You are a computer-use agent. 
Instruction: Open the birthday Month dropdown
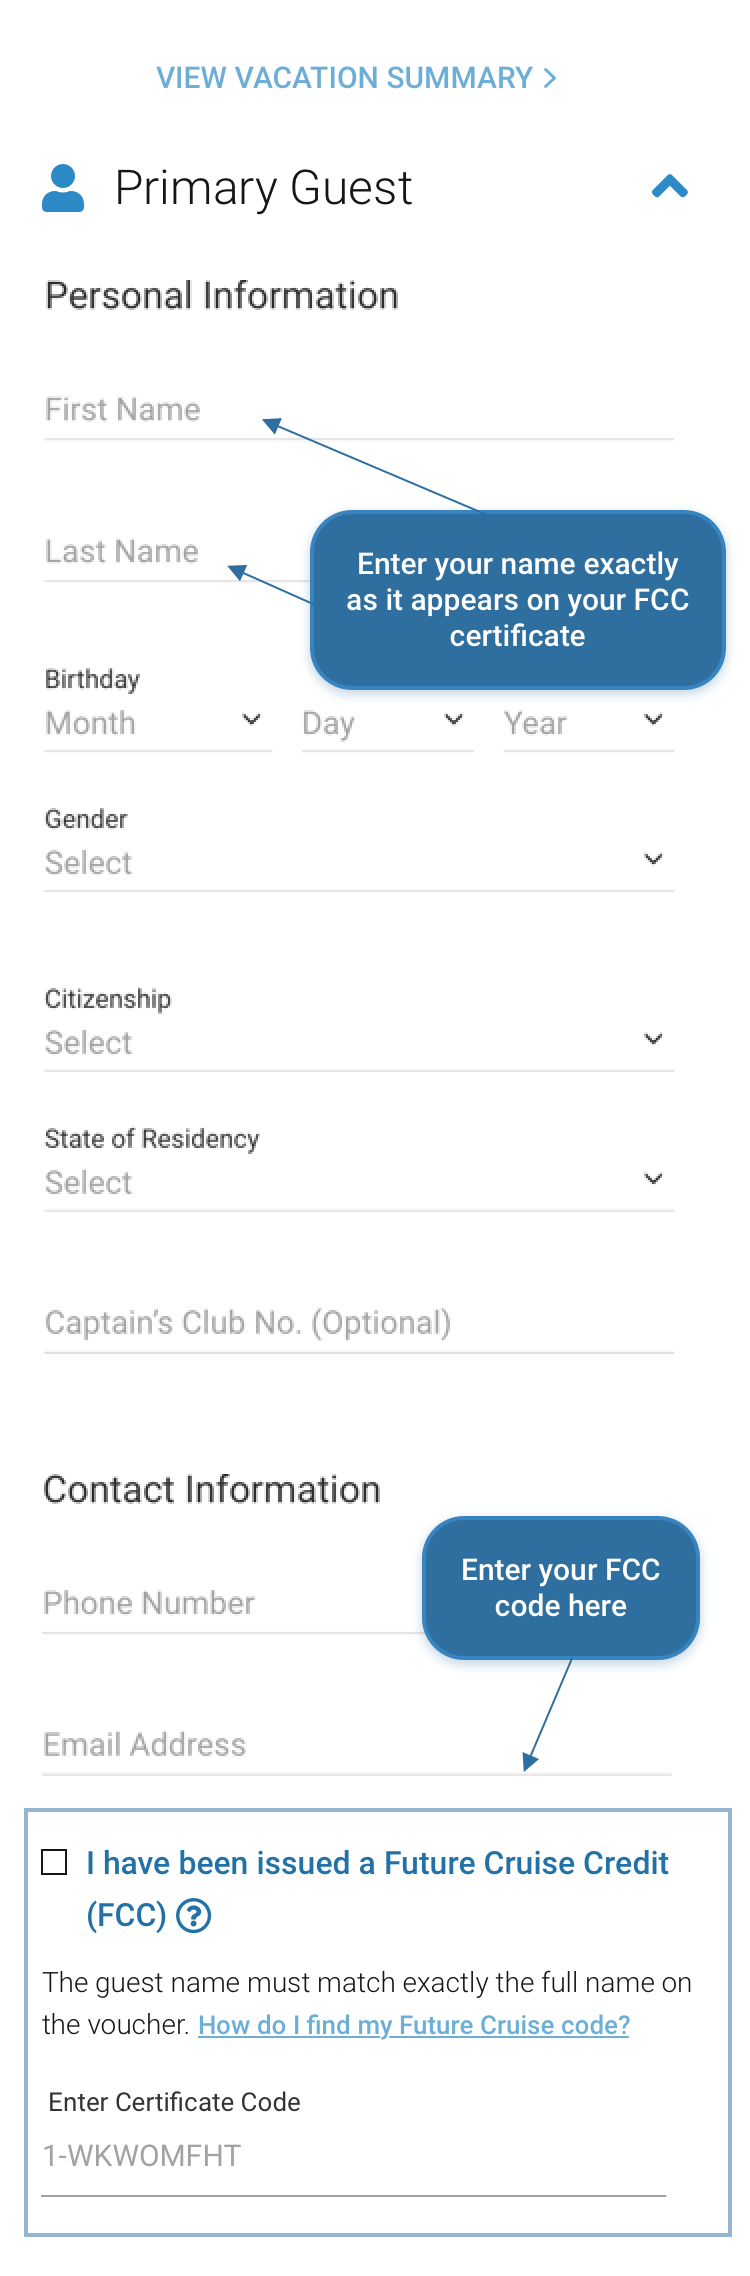(x=157, y=723)
